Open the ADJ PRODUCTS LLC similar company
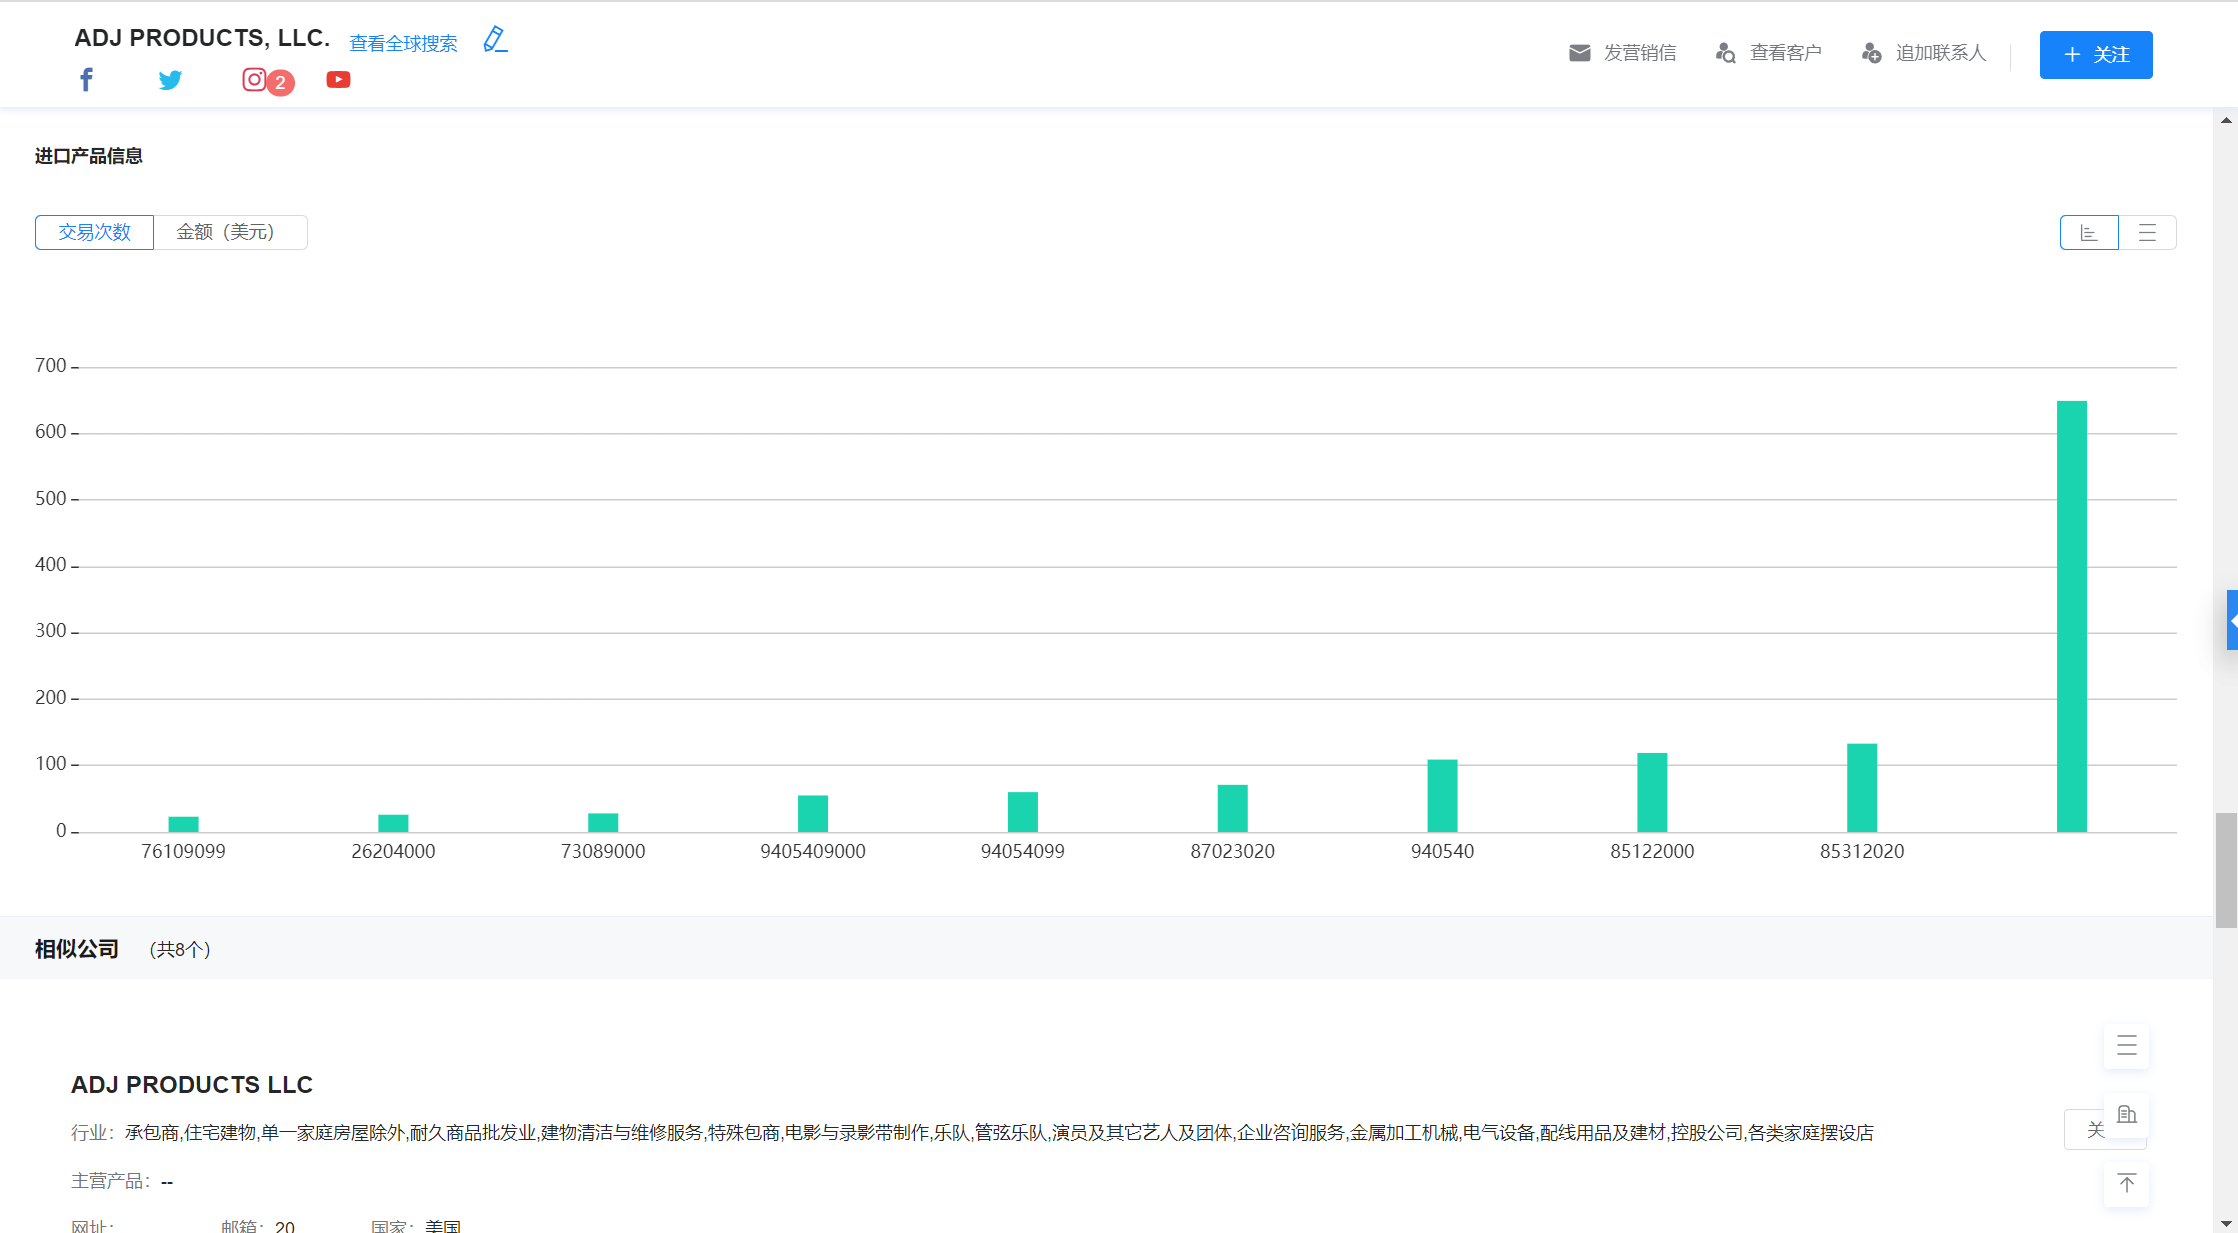 (x=192, y=1085)
